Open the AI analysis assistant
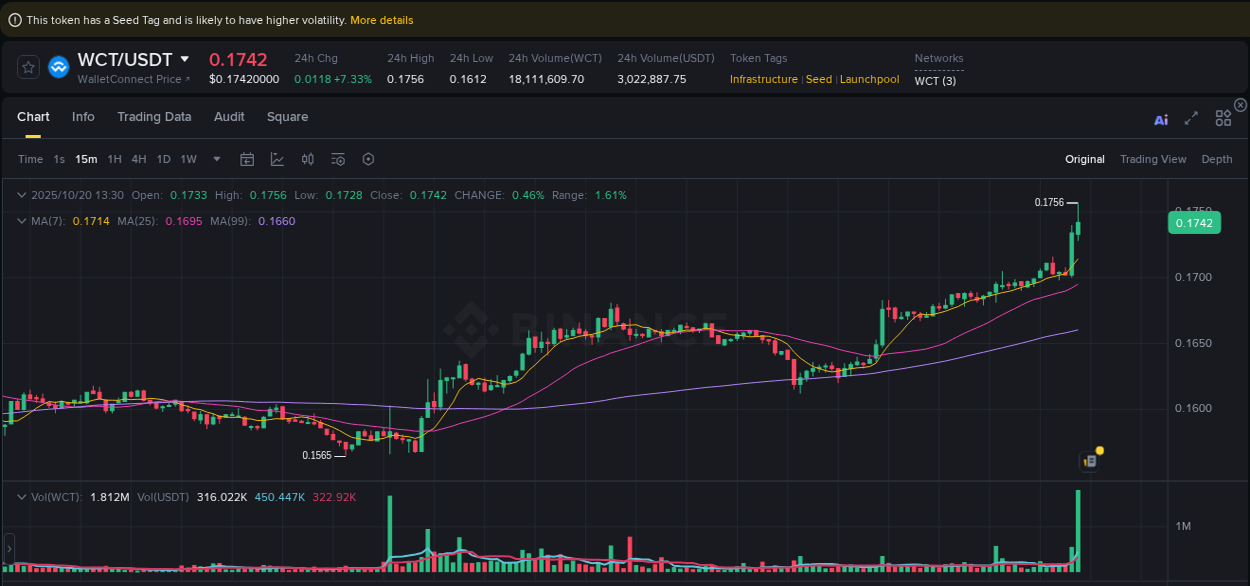Viewport: 1250px width, 586px height. coord(1161,118)
